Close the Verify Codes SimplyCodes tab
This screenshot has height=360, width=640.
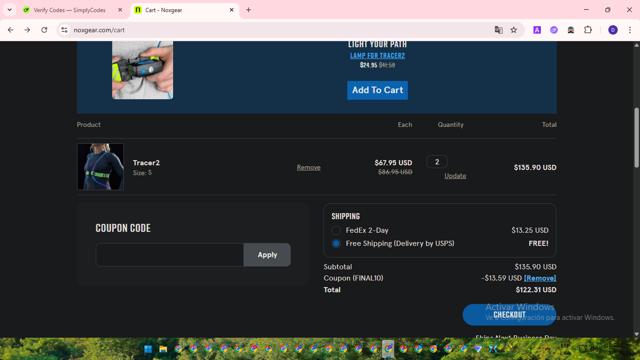[120, 10]
